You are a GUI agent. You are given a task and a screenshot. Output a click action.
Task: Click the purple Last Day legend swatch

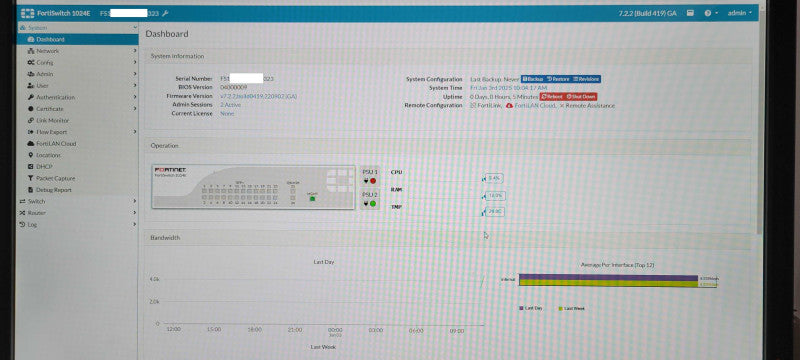tap(521, 308)
